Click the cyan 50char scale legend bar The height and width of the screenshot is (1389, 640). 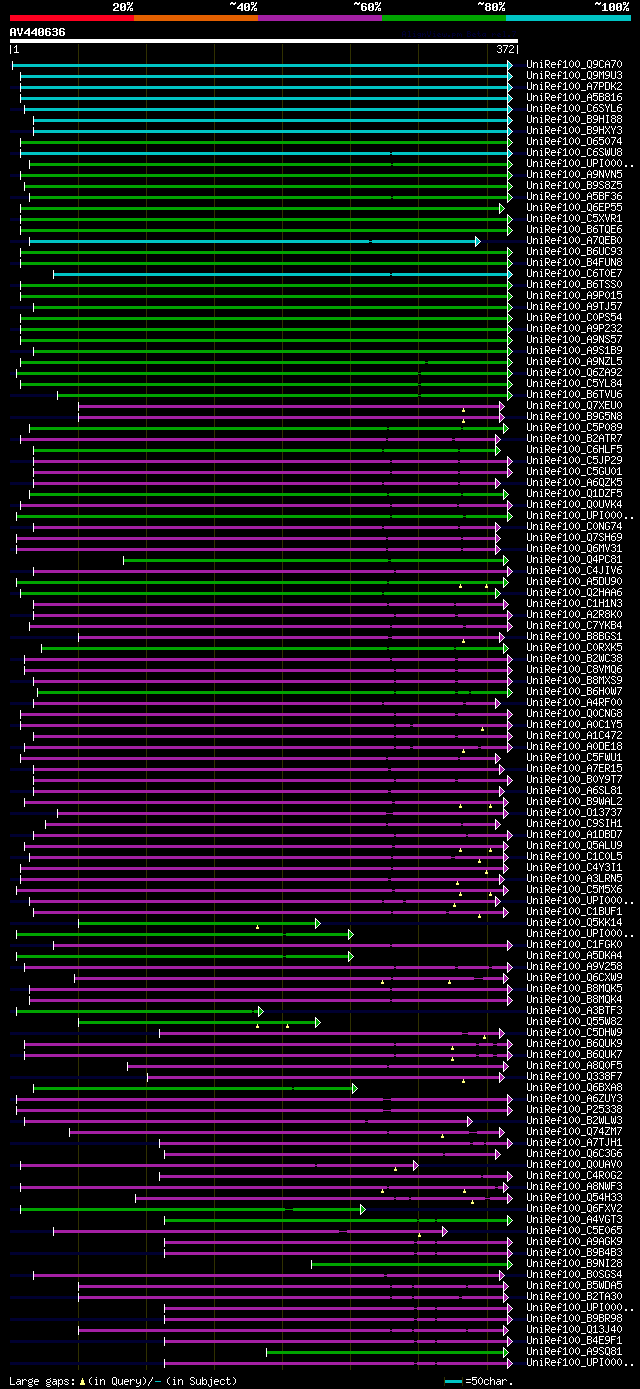[x=454, y=1381]
